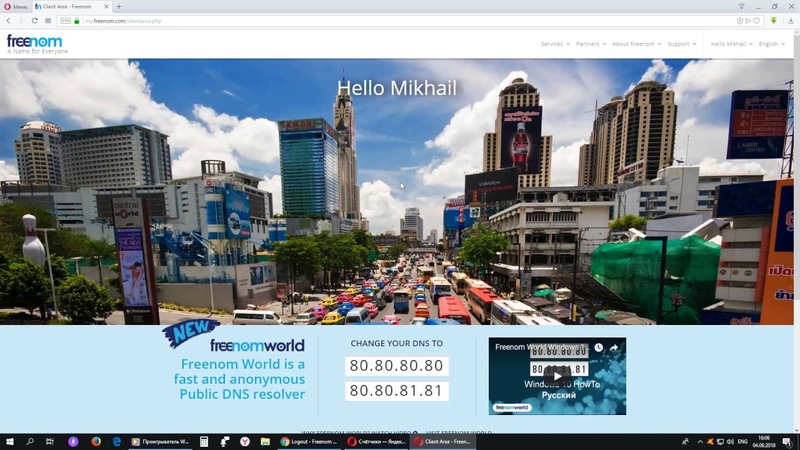Click the Hello Mikhail banner heading
800x450 pixels.
click(397, 88)
